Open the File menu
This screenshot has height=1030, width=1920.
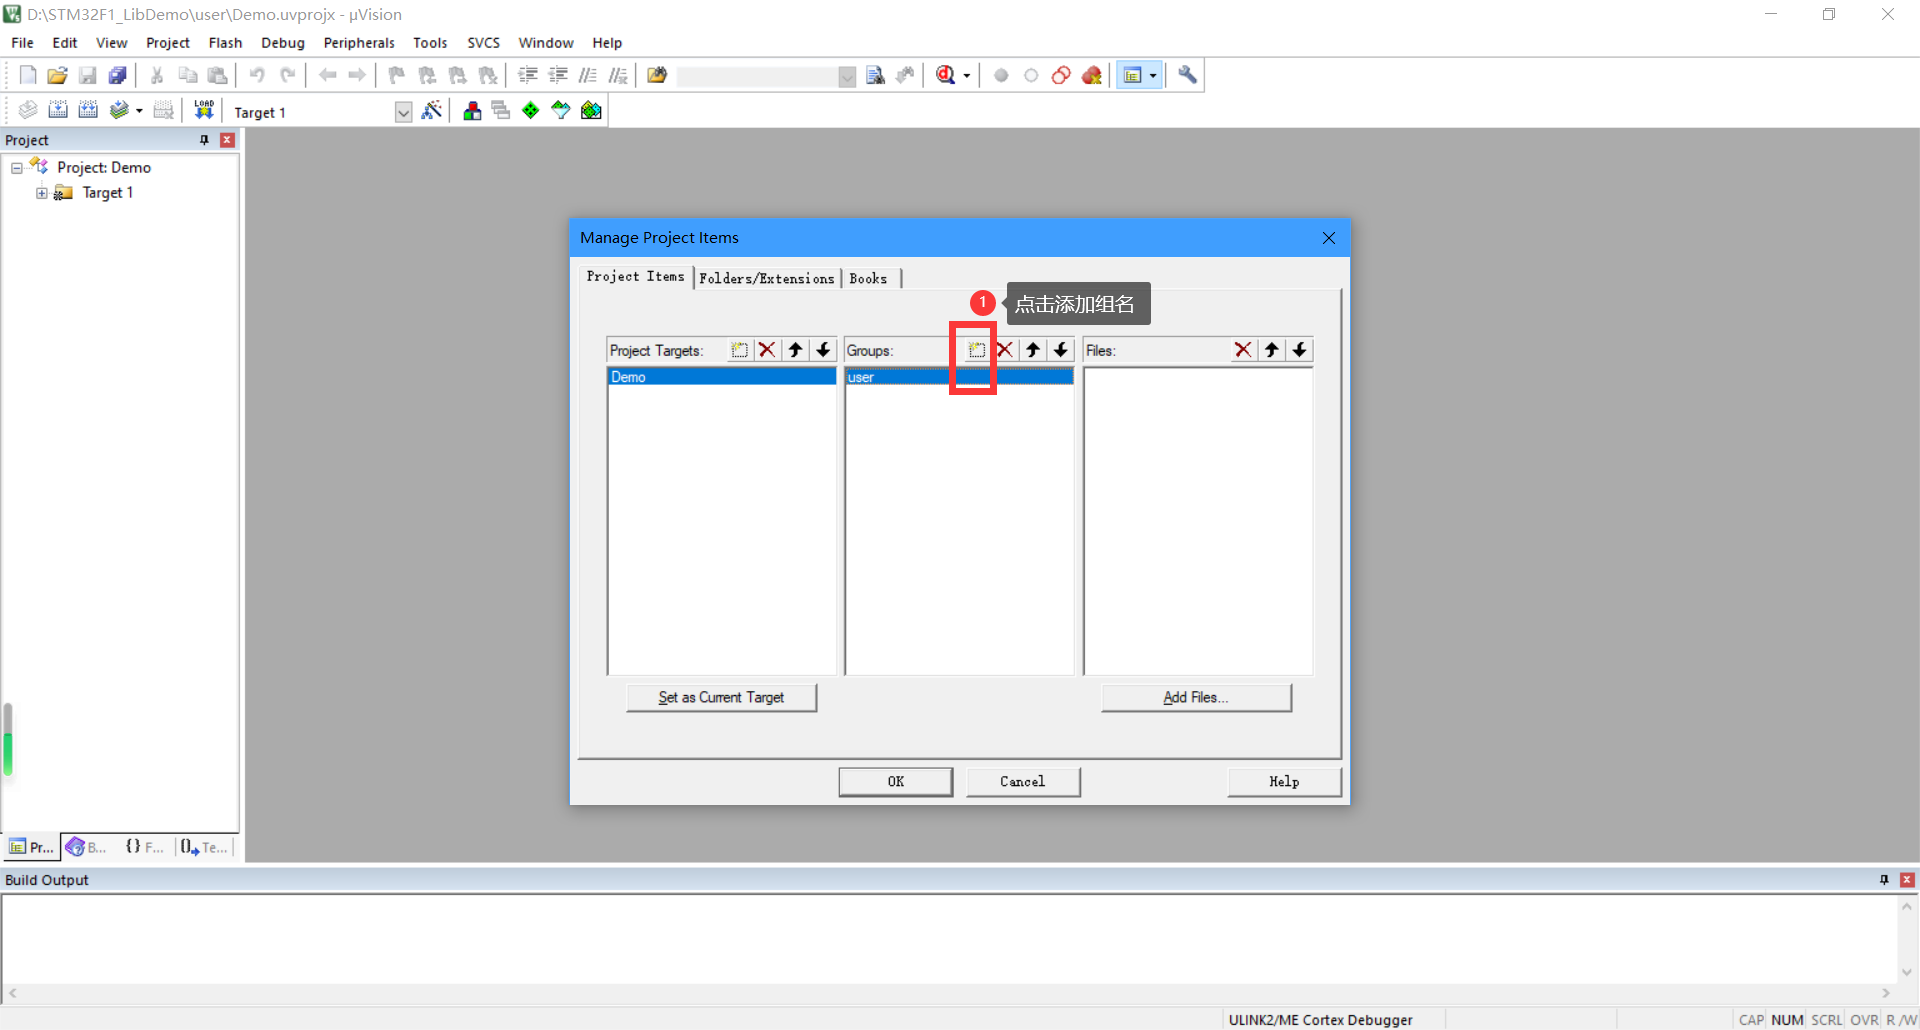(22, 43)
